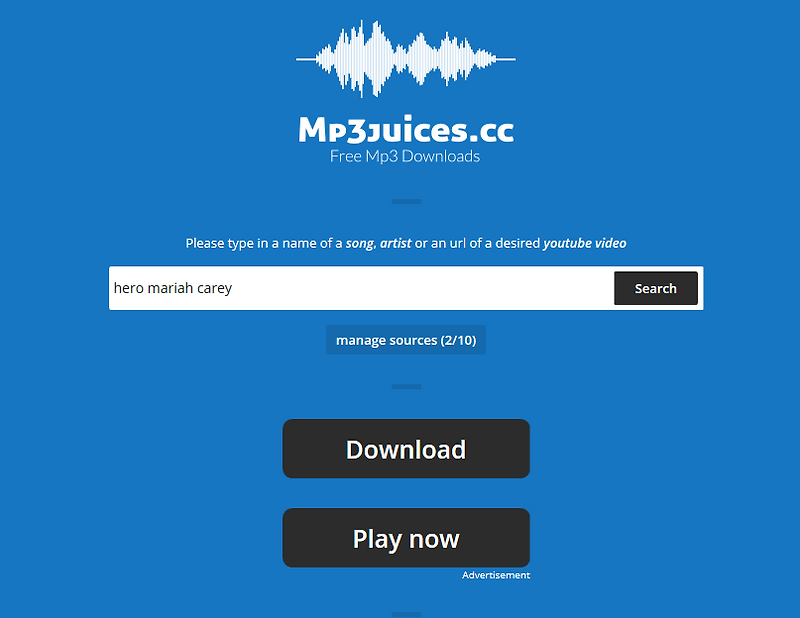
Task: Click the Free Mp3 Downloads tagline
Action: (405, 156)
